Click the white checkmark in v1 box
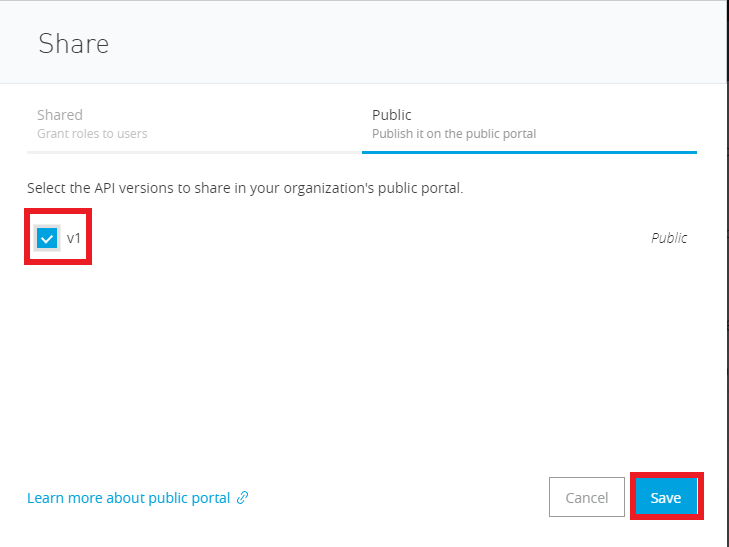The height and width of the screenshot is (547, 729). [x=46, y=238]
